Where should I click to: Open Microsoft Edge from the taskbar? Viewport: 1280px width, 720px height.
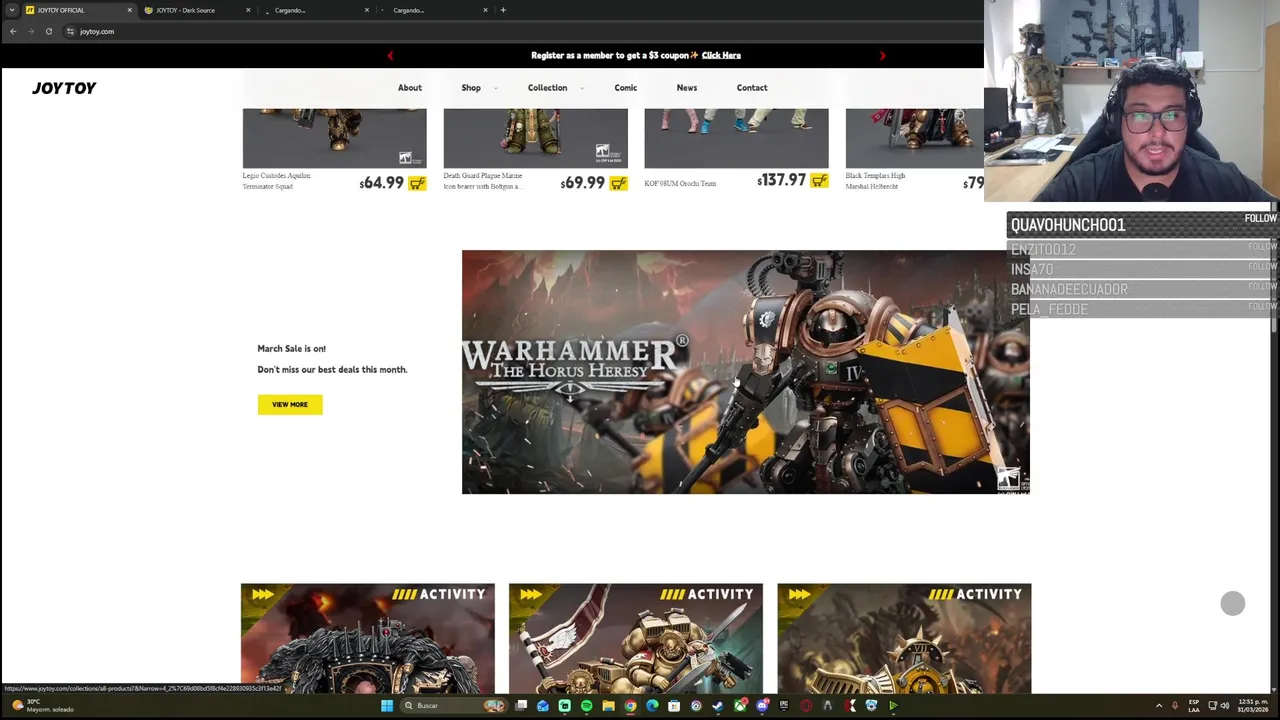click(652, 706)
